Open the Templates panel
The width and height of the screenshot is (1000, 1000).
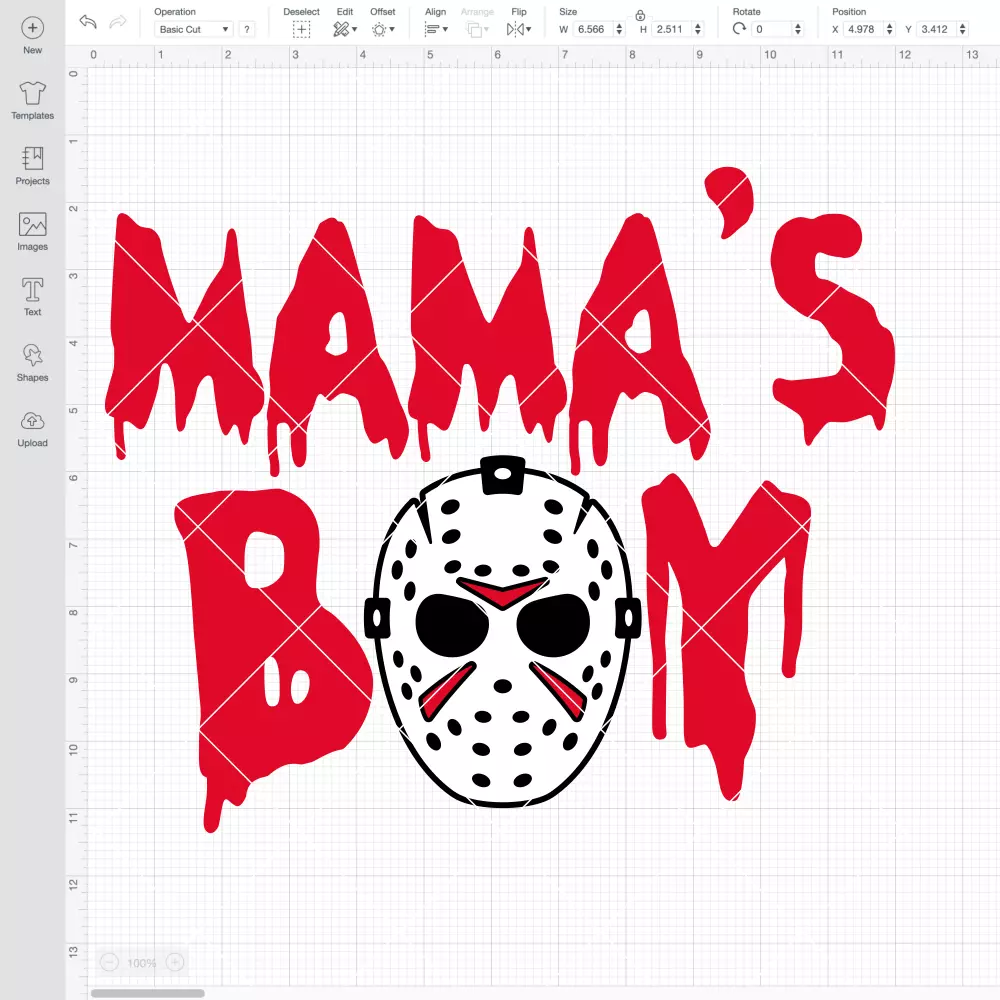(x=33, y=101)
